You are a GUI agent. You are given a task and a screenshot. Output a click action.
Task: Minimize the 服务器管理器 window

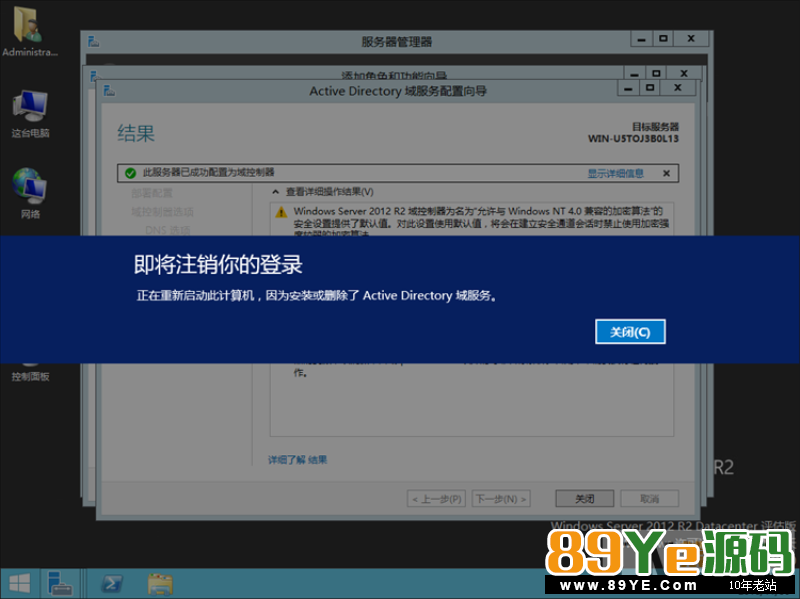(641, 39)
